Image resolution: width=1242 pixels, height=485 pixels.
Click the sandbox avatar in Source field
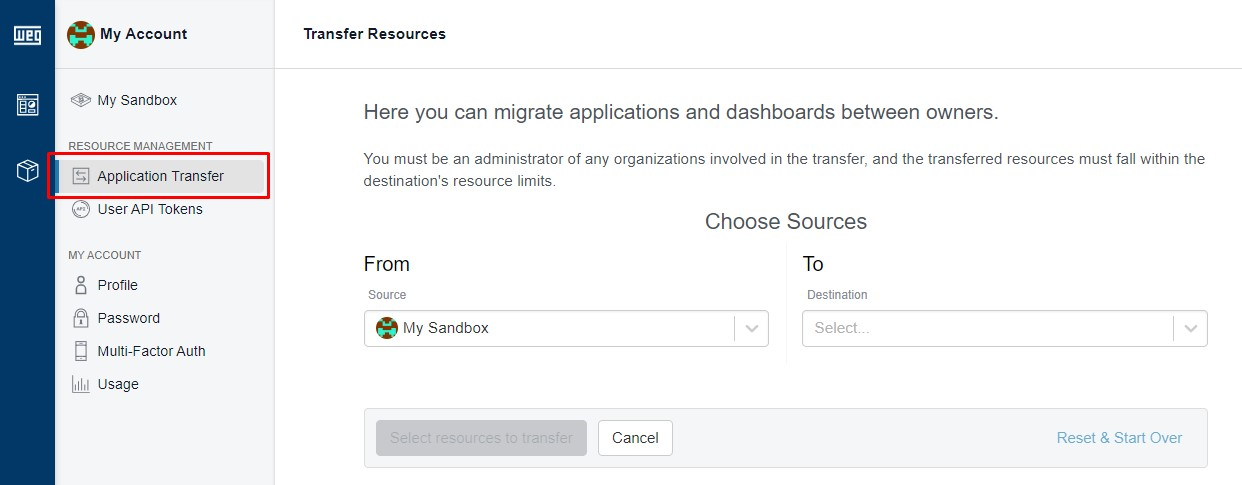pyautogui.click(x=386, y=328)
